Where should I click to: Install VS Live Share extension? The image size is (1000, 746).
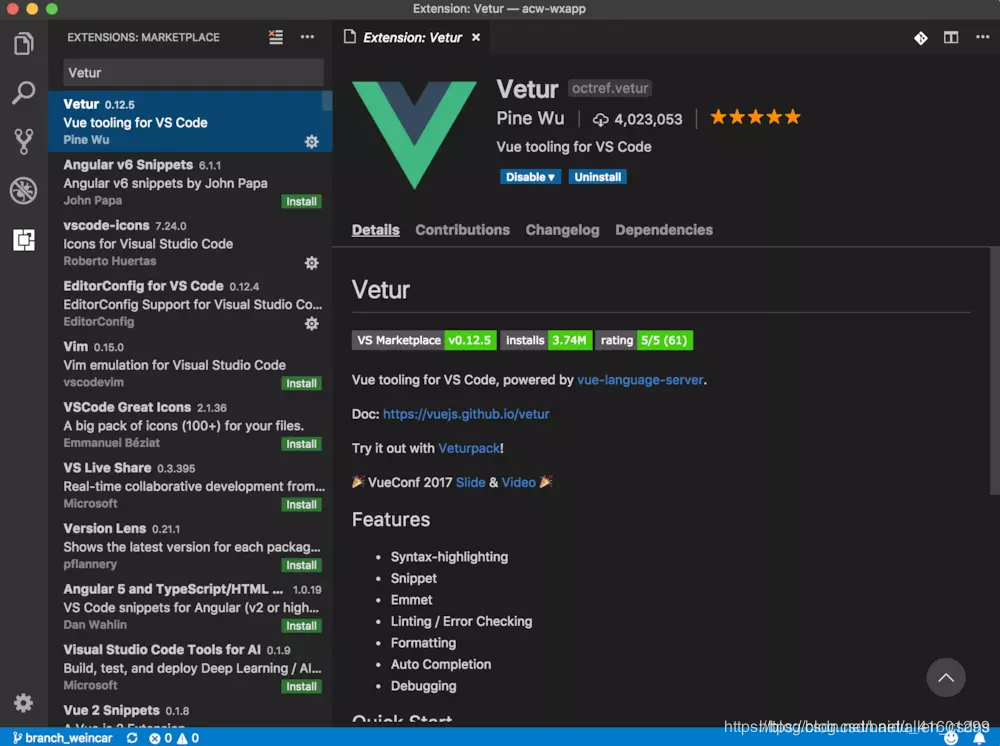click(301, 504)
